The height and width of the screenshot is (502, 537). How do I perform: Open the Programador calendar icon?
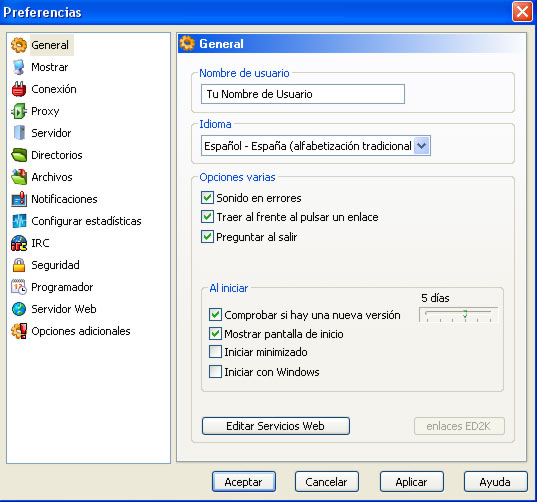coord(19,287)
